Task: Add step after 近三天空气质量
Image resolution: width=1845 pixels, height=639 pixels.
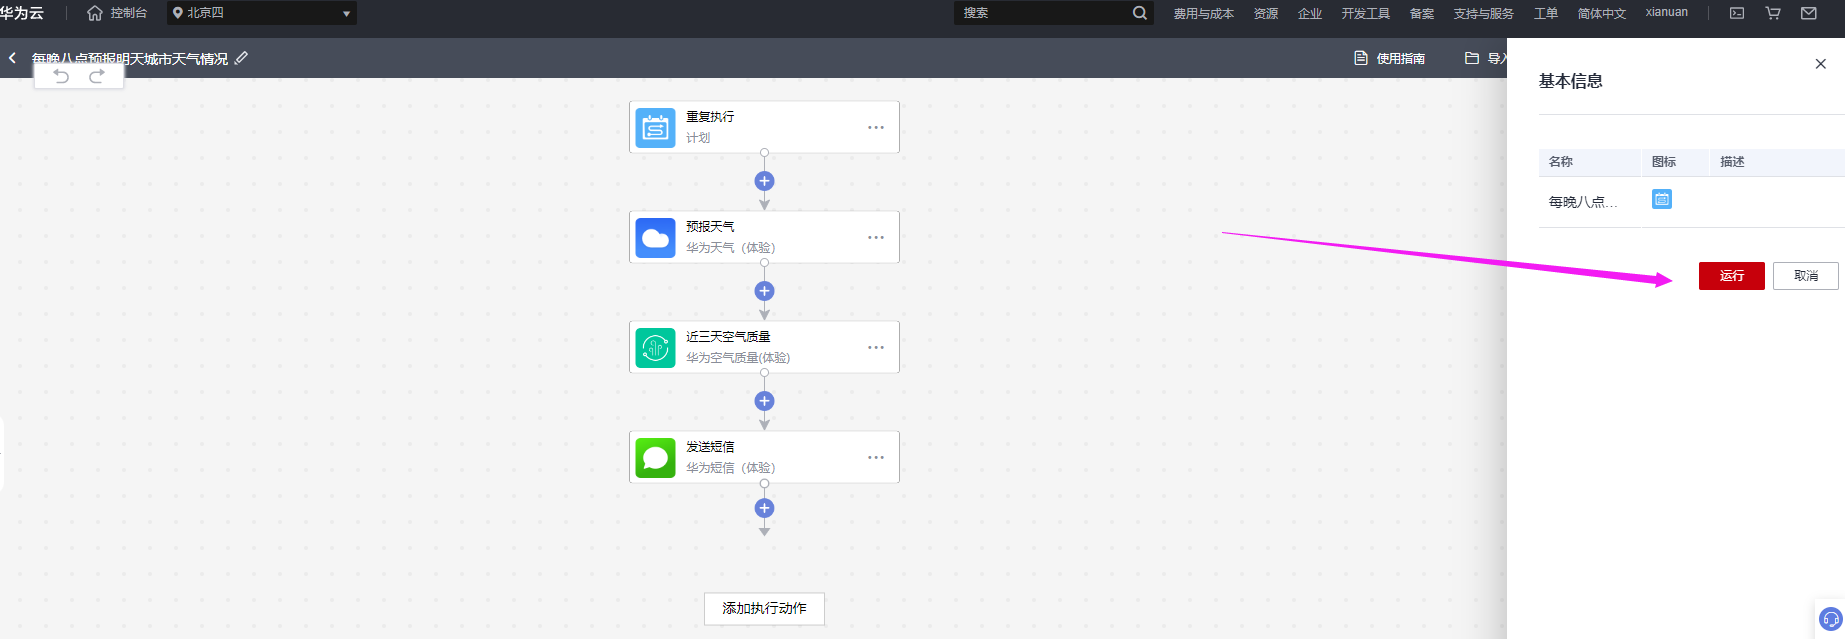Action: click(x=764, y=401)
